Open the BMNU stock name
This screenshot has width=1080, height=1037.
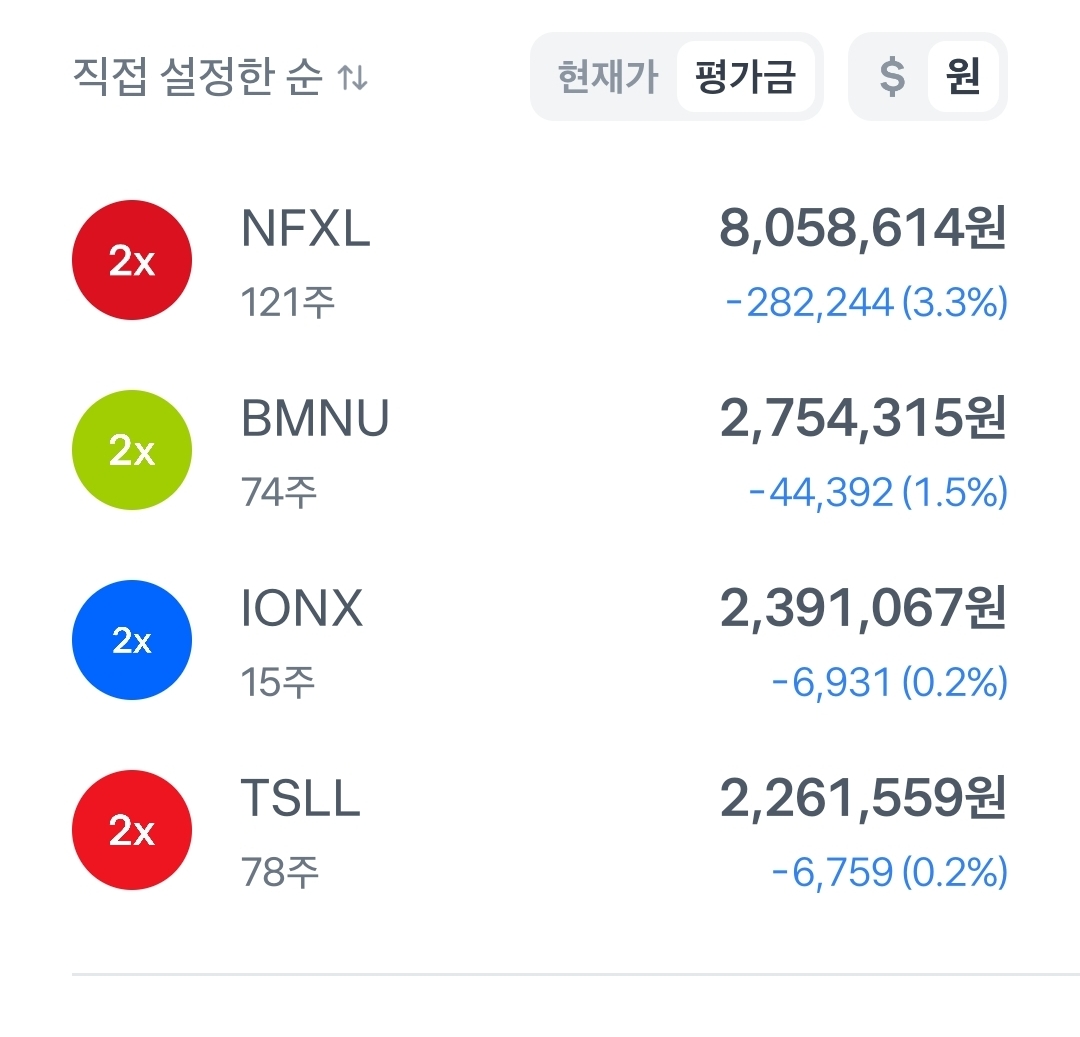pos(315,420)
